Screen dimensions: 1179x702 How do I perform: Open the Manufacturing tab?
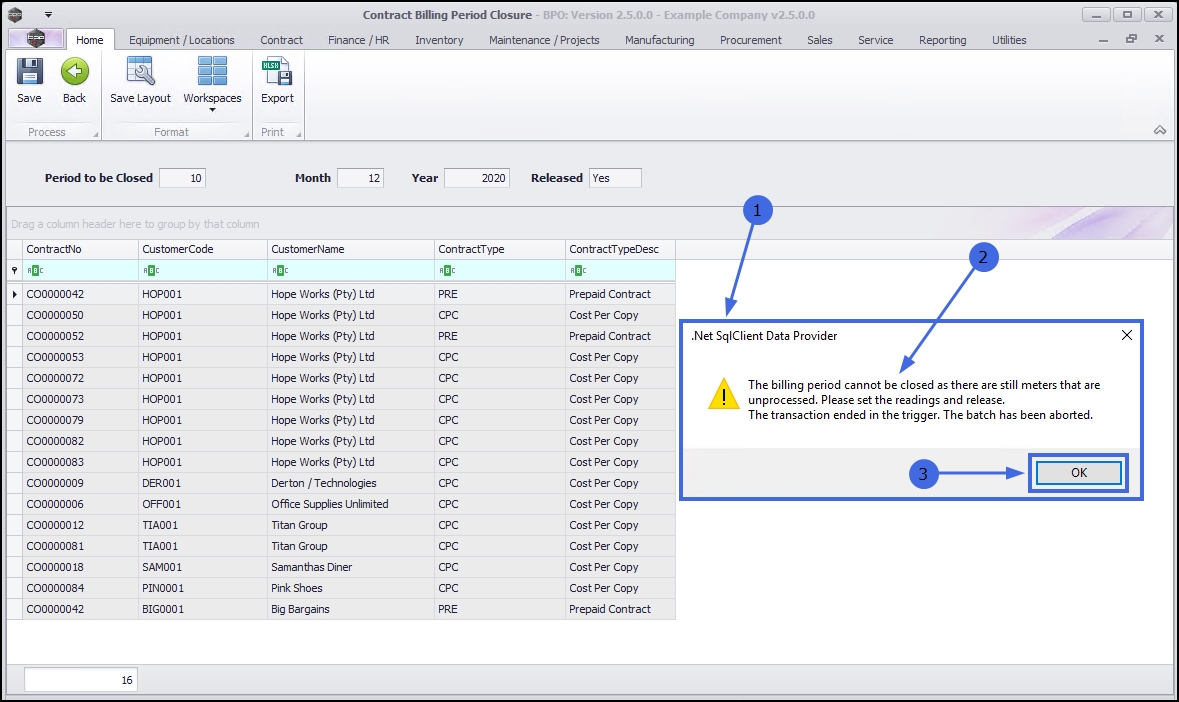point(659,40)
